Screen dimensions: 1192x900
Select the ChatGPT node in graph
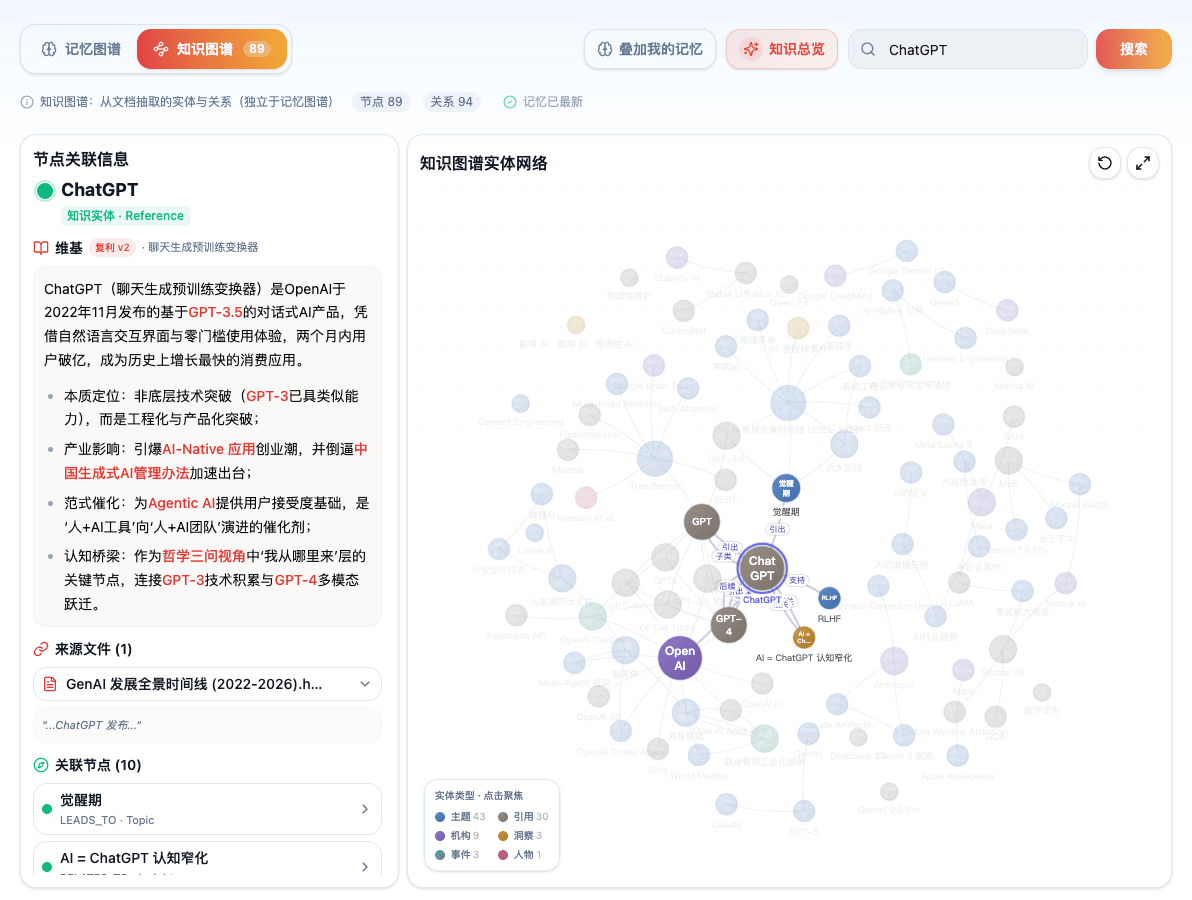(x=762, y=569)
